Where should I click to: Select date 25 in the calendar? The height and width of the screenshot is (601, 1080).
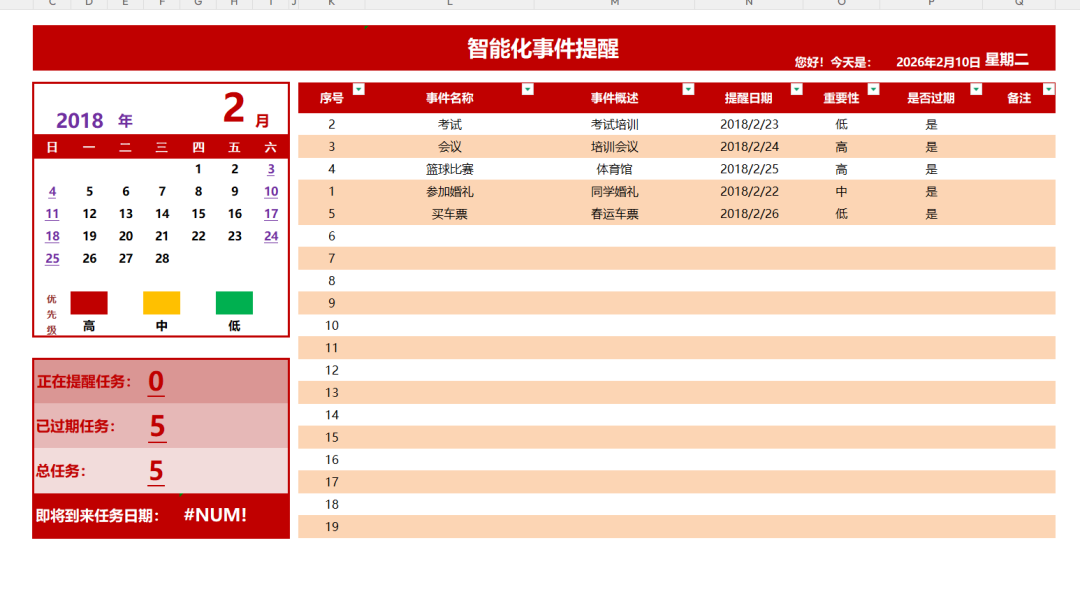click(x=52, y=259)
